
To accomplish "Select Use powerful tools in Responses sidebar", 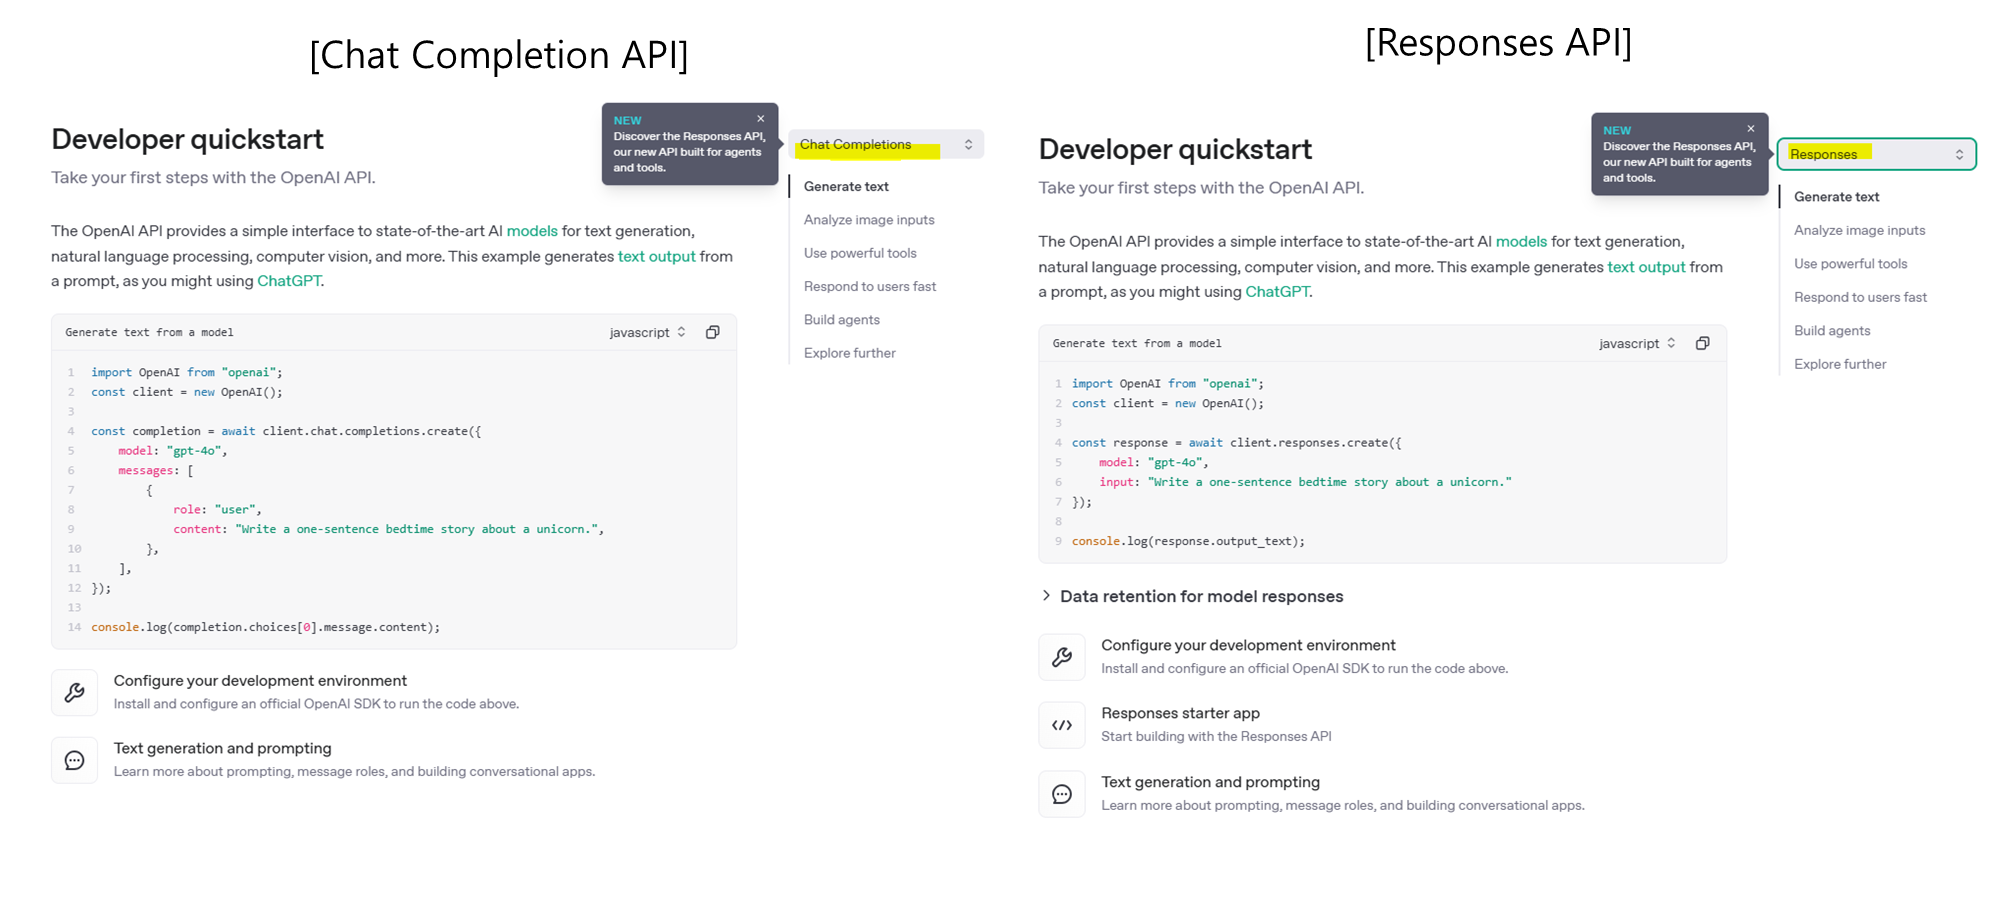I will pyautogui.click(x=1850, y=264).
